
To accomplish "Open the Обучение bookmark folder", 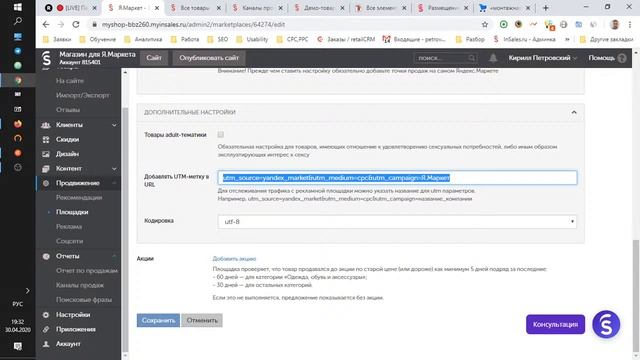I will tap(98, 40).
